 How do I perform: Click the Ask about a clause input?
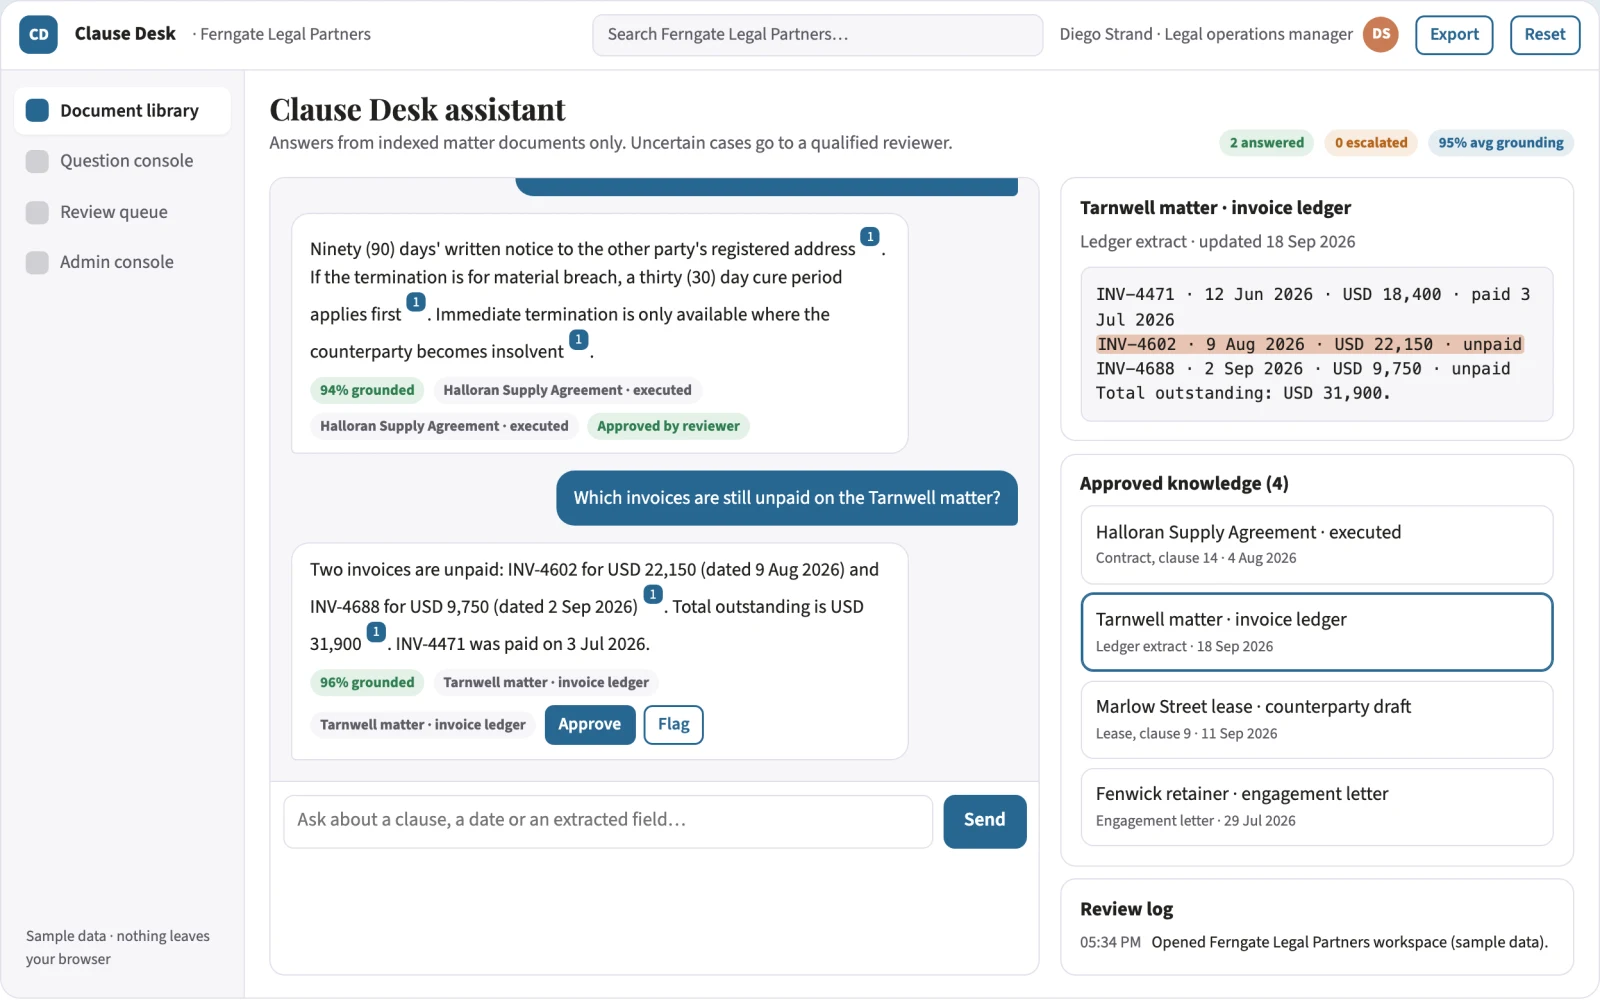(608, 821)
